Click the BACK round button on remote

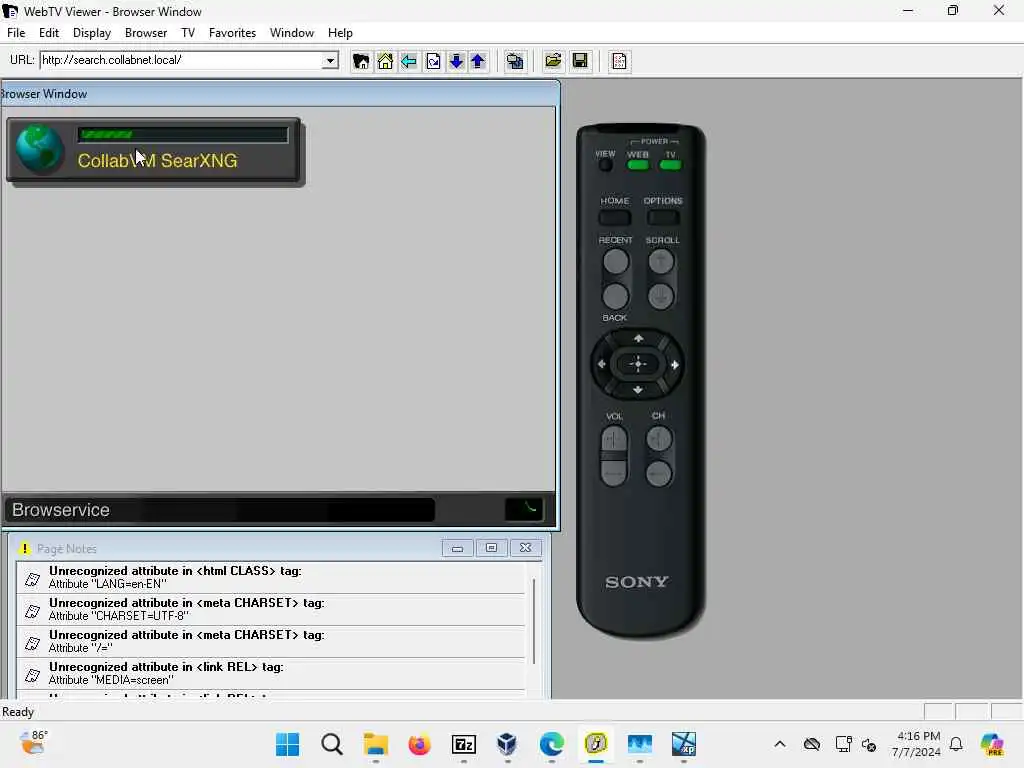point(615,296)
